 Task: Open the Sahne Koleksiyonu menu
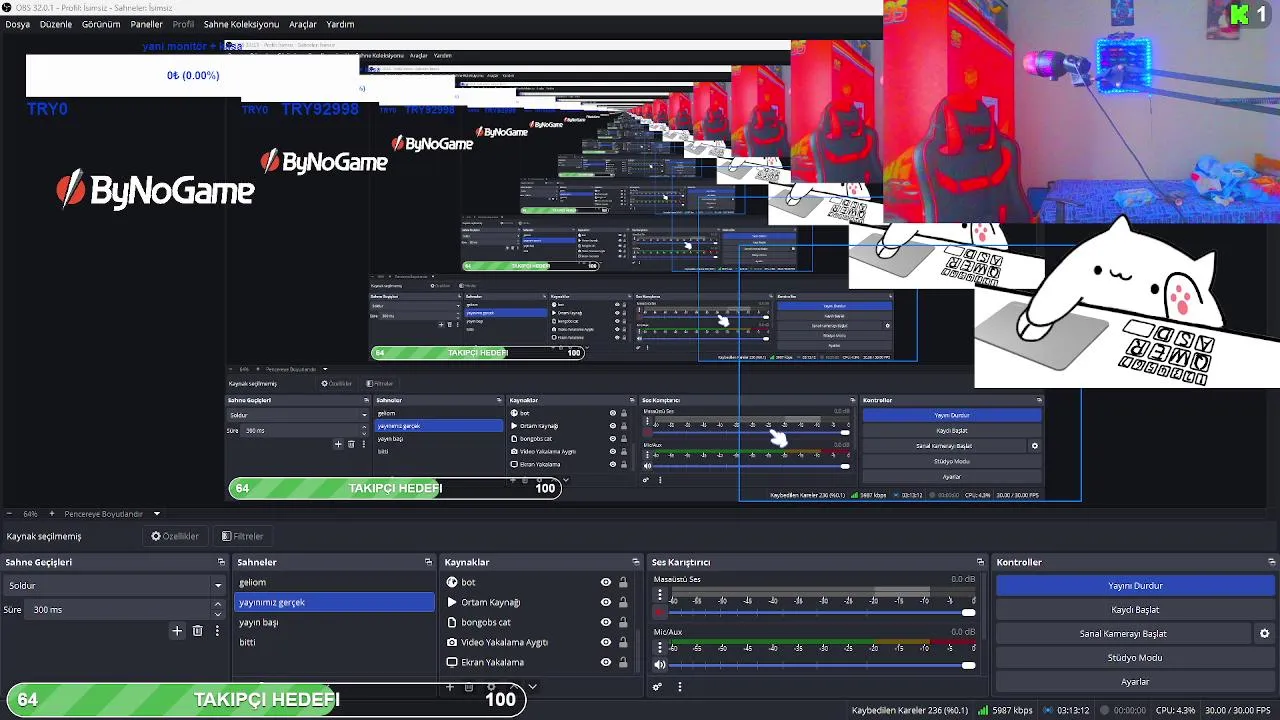click(241, 24)
